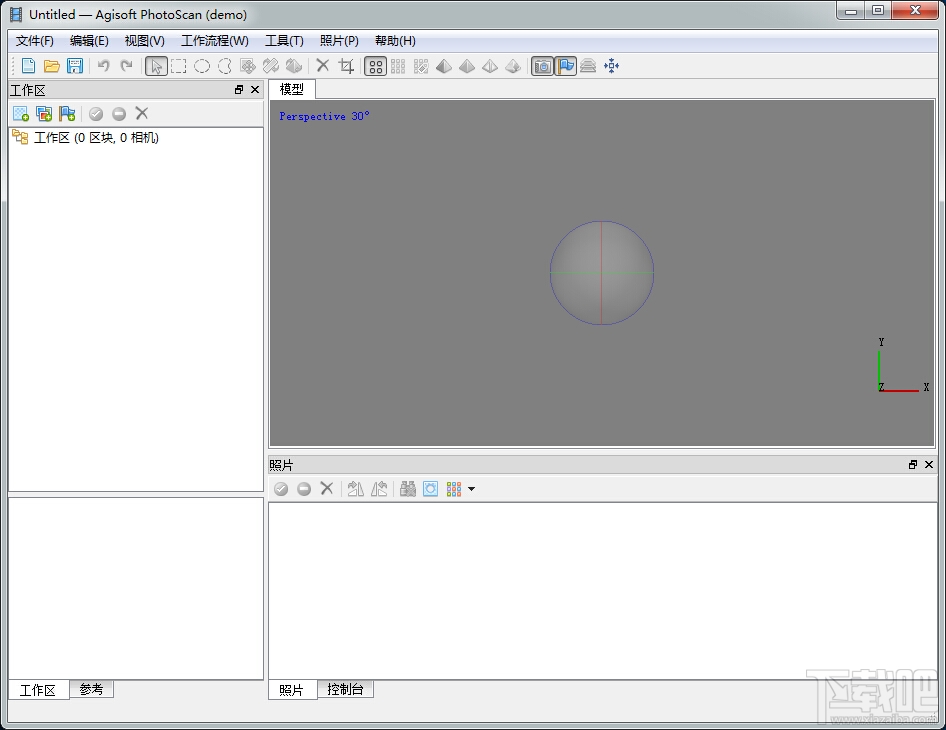Screen dimensions: 946x730
Task: Switch to the 参考 tab
Action: point(91,689)
